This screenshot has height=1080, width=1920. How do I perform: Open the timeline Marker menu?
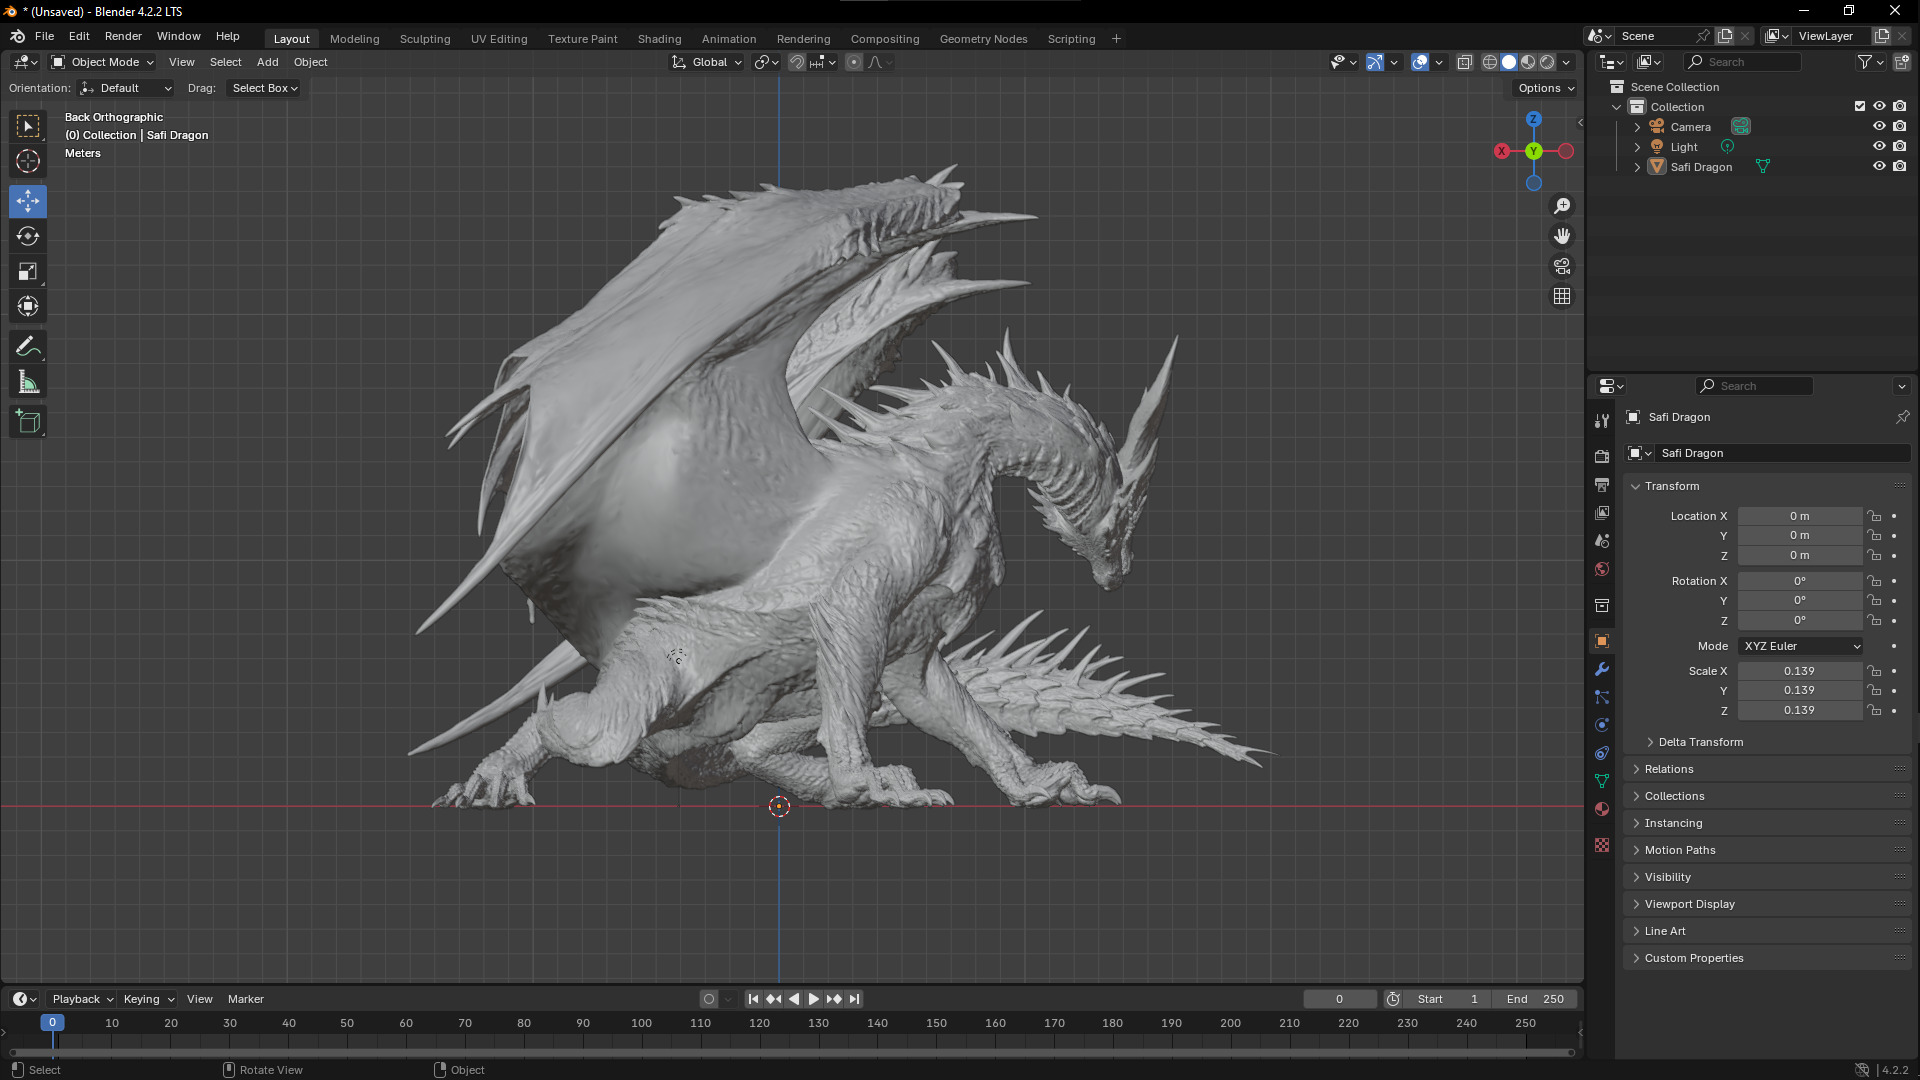tap(245, 999)
